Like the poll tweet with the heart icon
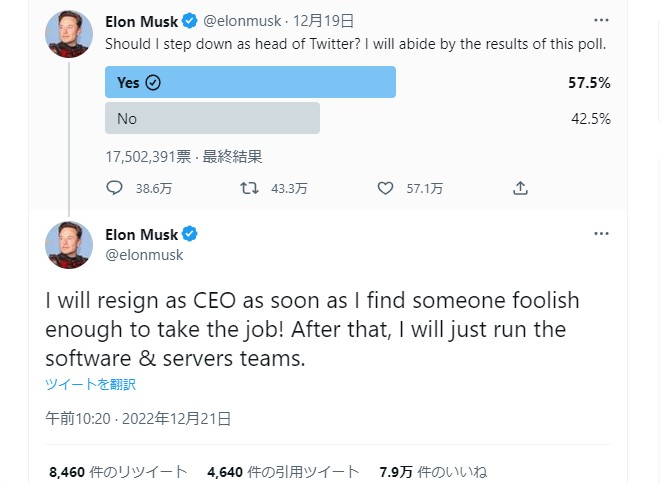Viewport: 660px width, 484px height. pos(386,187)
